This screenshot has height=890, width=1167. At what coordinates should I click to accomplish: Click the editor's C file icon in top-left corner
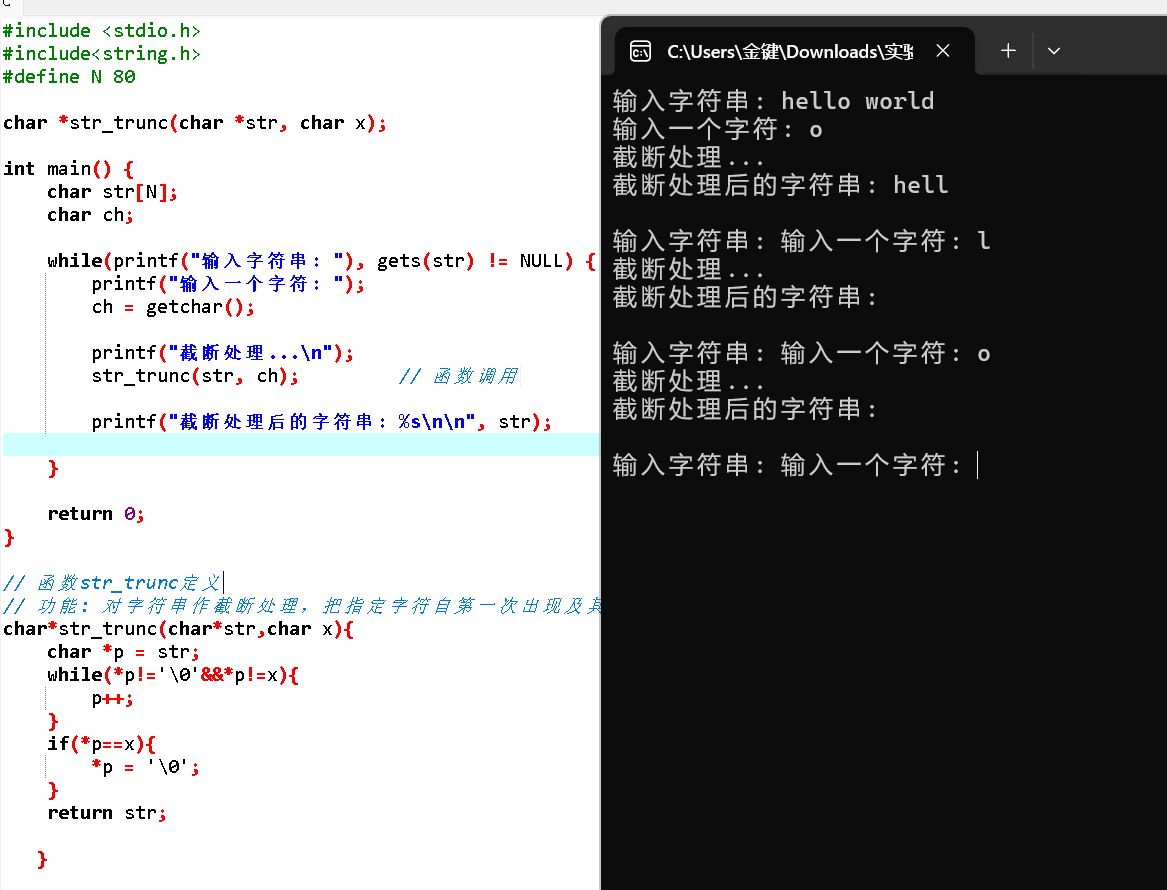[x=9, y=6]
